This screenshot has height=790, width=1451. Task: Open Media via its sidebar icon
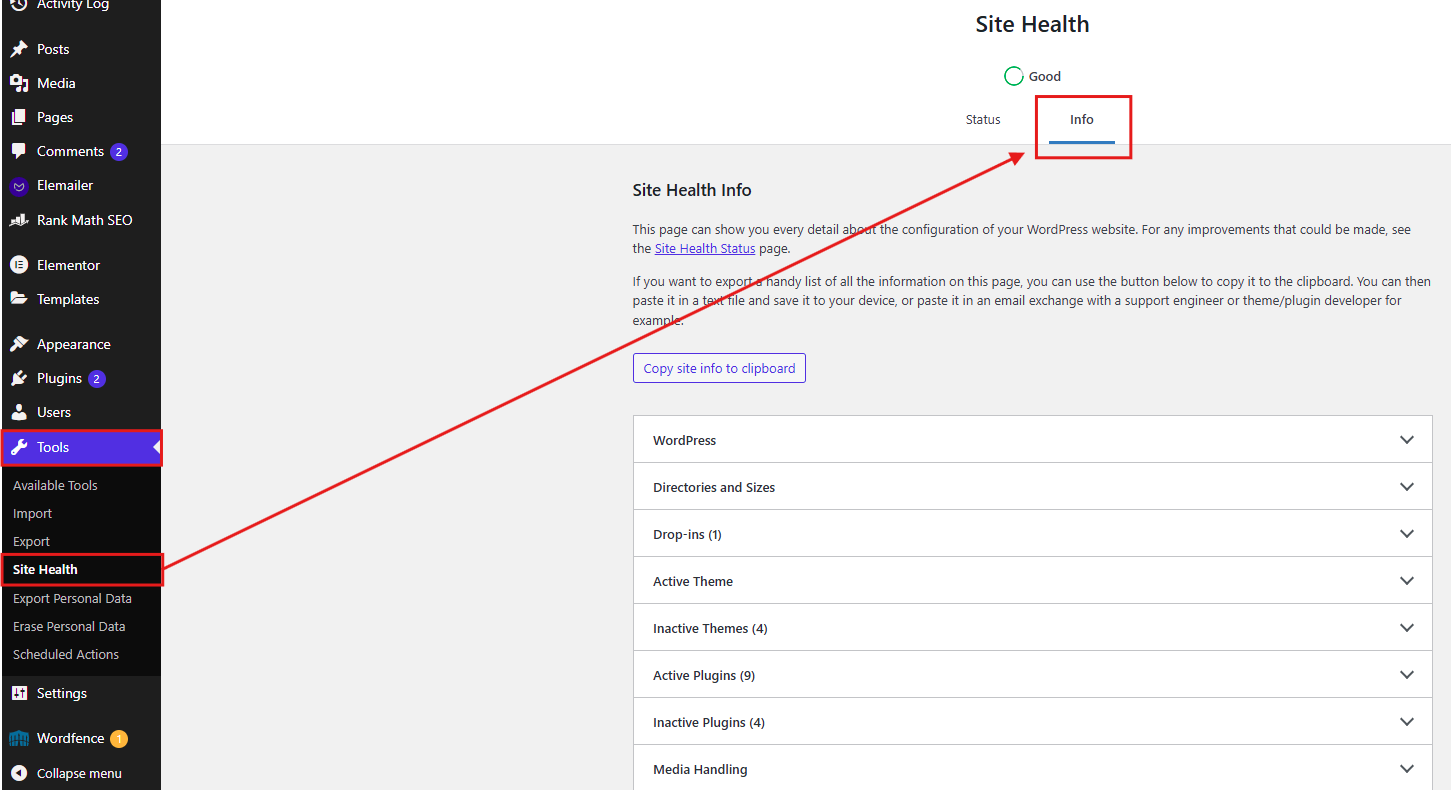tap(18, 83)
